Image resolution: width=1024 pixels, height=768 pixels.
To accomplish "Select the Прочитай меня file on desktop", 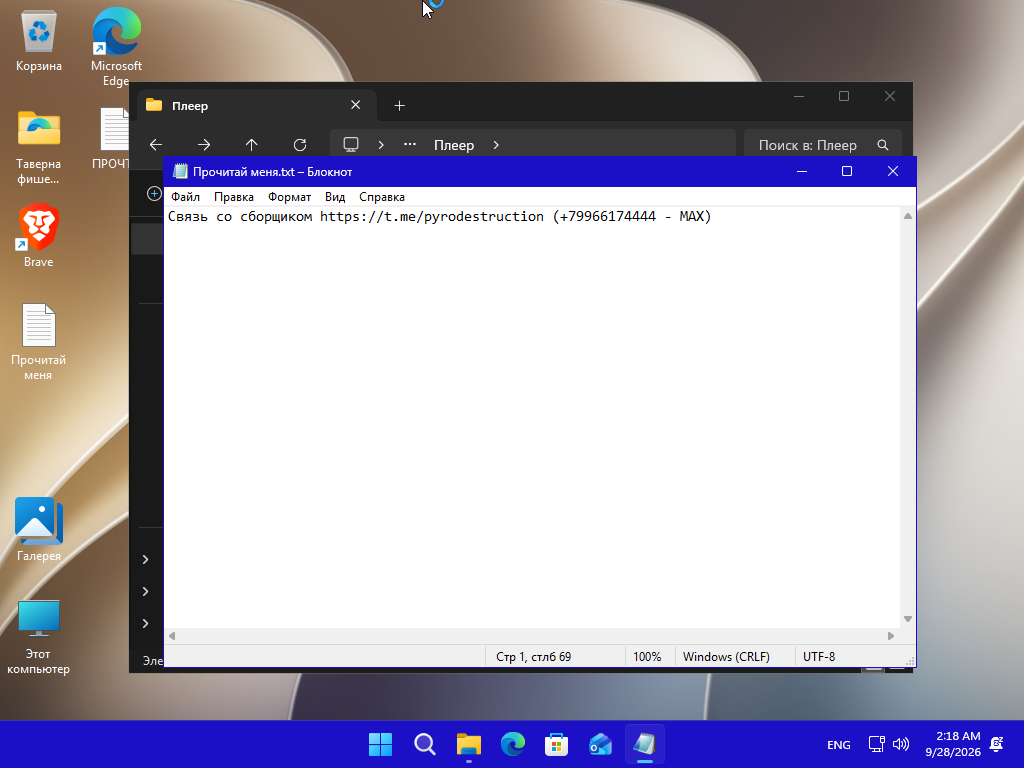I will pyautogui.click(x=39, y=342).
